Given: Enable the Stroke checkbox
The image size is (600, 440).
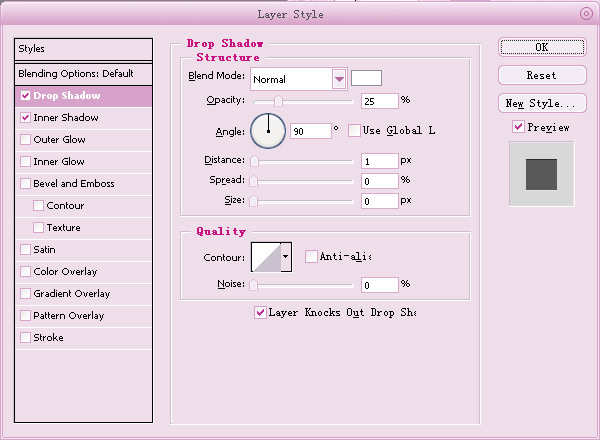Looking at the screenshot, I should pyautogui.click(x=25, y=337).
